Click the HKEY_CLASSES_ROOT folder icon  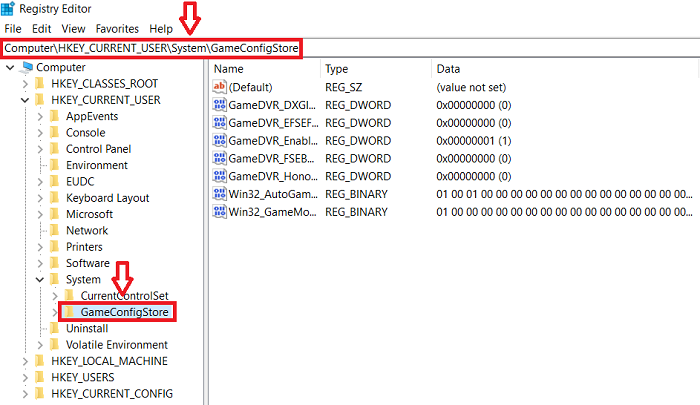pos(40,84)
